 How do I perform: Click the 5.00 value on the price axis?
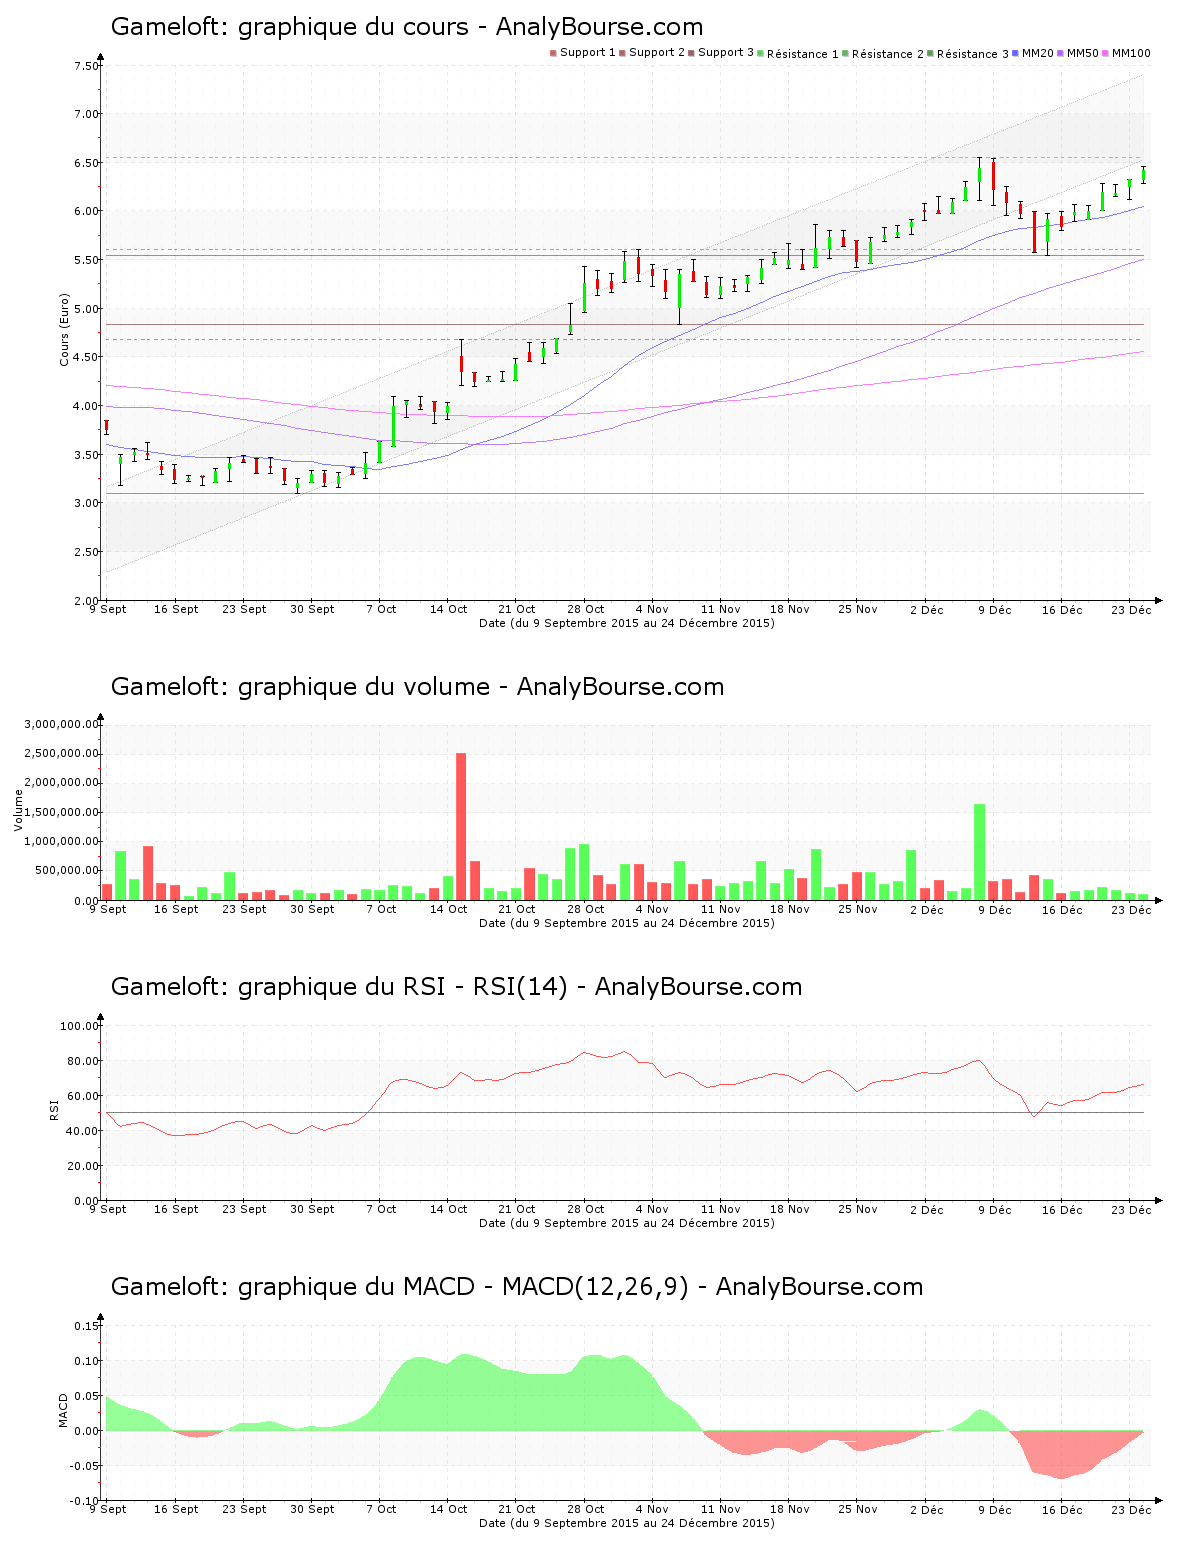[86, 309]
